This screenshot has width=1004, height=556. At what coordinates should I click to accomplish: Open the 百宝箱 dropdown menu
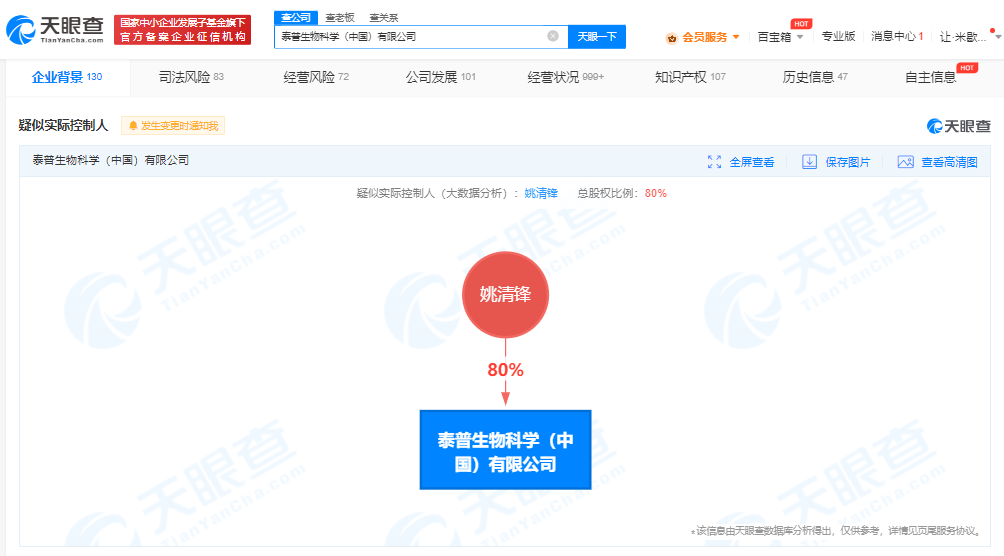(x=780, y=37)
